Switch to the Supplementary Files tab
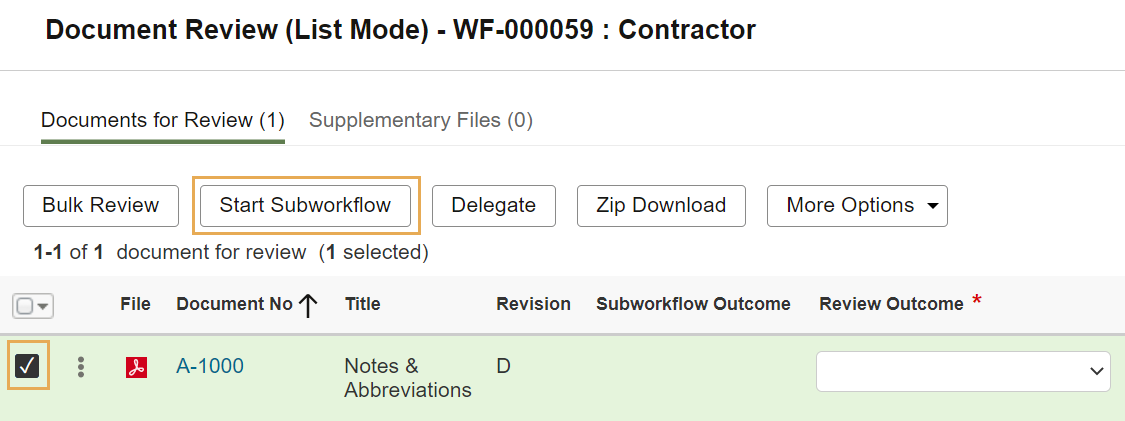The width and height of the screenshot is (1125, 421). (x=420, y=120)
